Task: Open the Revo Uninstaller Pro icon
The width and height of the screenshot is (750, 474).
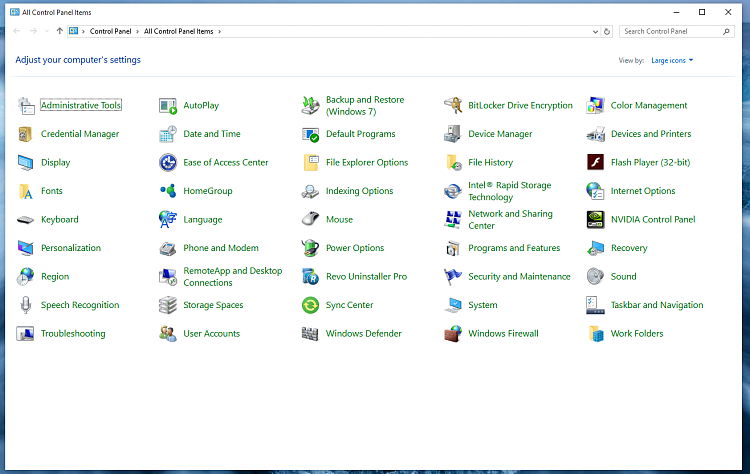Action: [310, 276]
